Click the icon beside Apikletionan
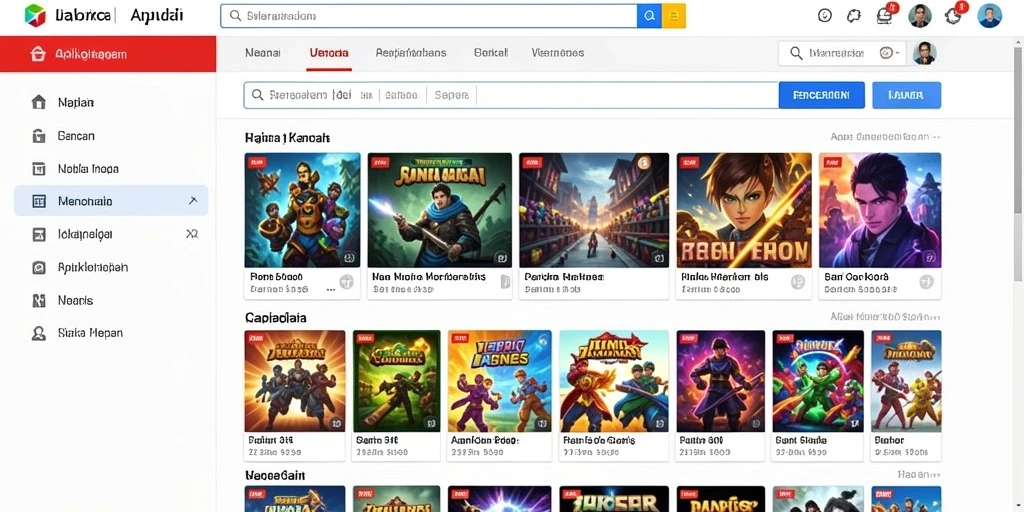Screen dimensions: 1024x512 39,267
